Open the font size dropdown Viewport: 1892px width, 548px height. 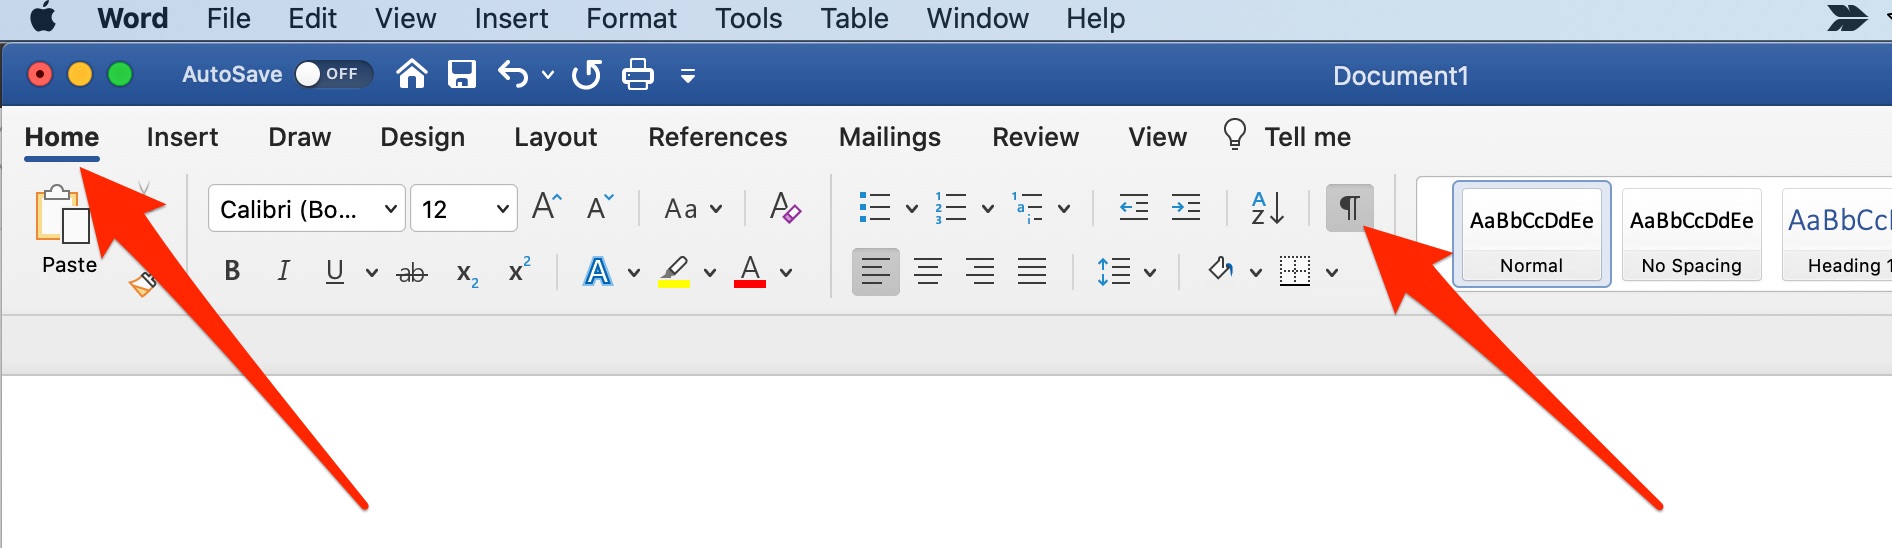pos(502,209)
